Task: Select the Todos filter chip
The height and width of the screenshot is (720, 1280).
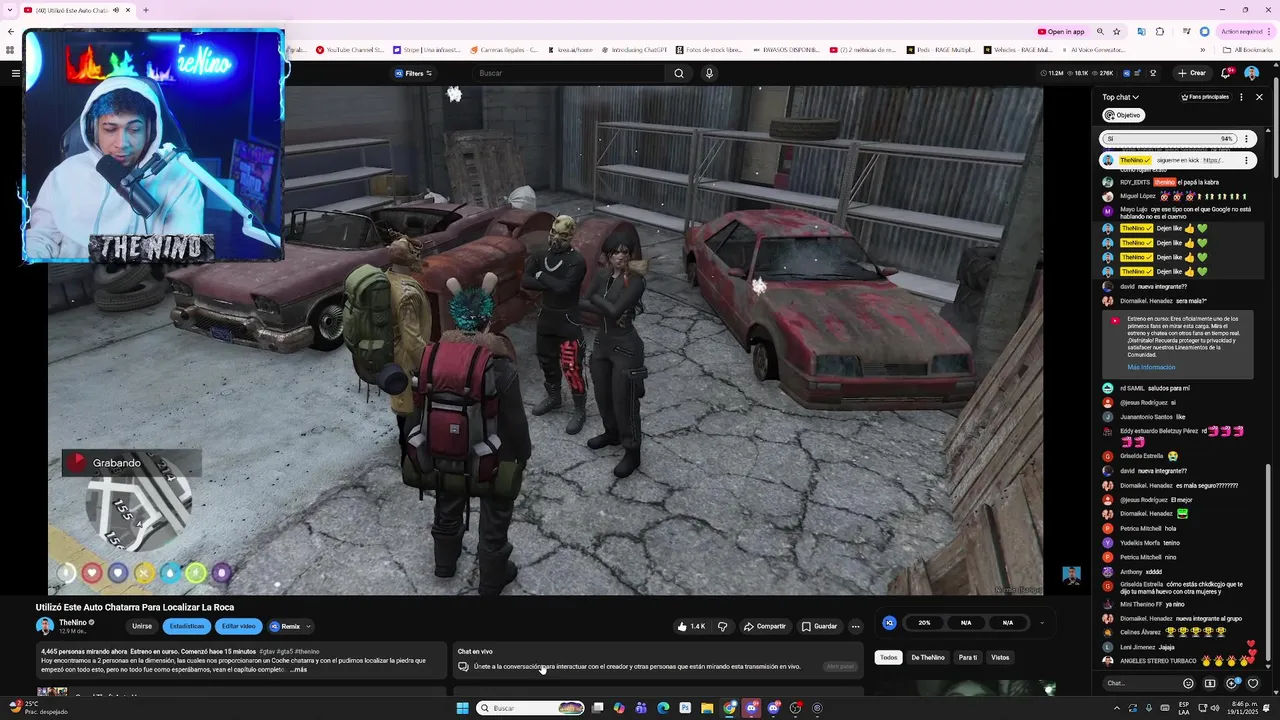Action: pos(888,657)
